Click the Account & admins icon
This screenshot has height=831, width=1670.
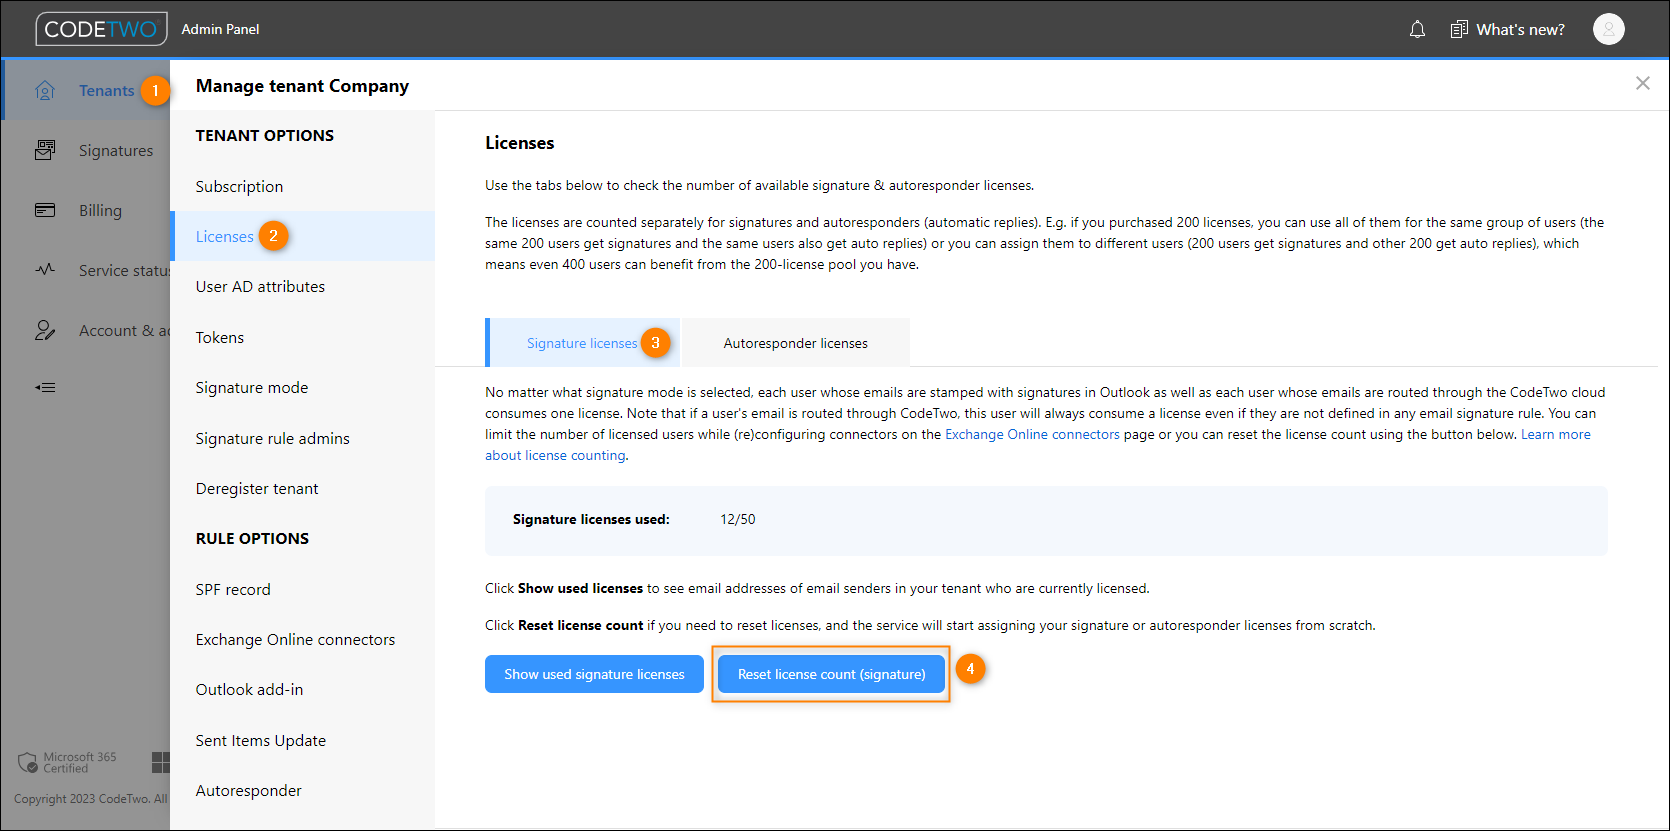point(45,330)
